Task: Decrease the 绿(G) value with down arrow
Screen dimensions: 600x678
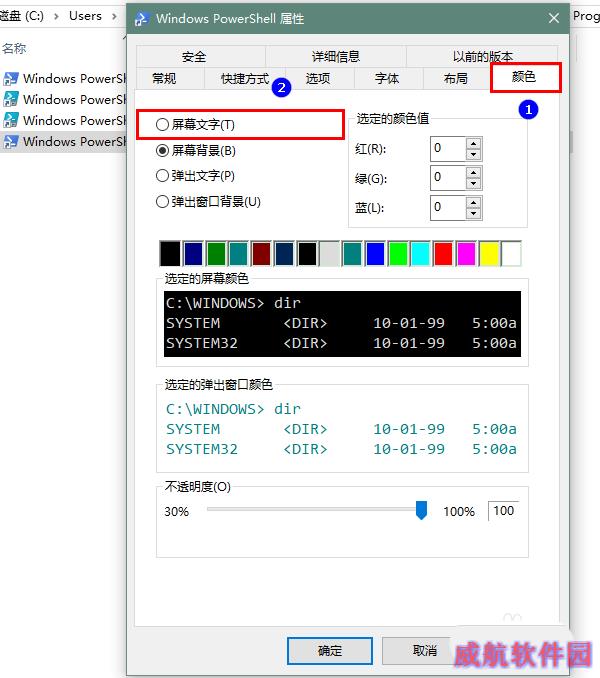Action: pyautogui.click(x=474, y=184)
